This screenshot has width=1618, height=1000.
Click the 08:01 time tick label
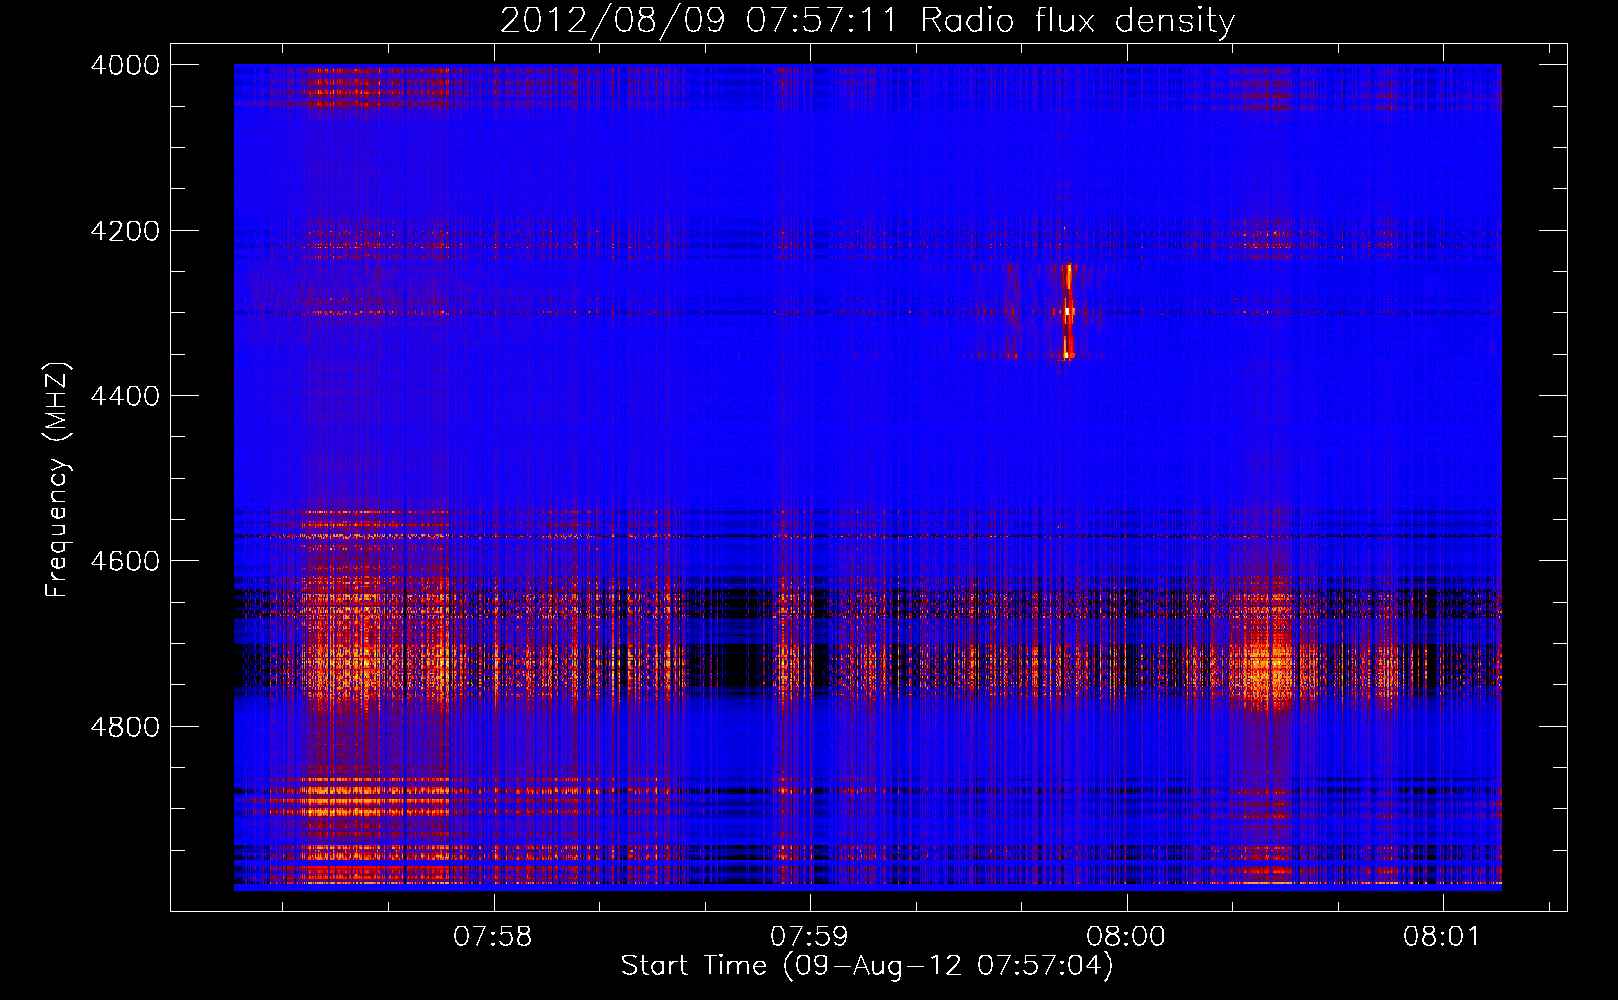(x=1442, y=936)
